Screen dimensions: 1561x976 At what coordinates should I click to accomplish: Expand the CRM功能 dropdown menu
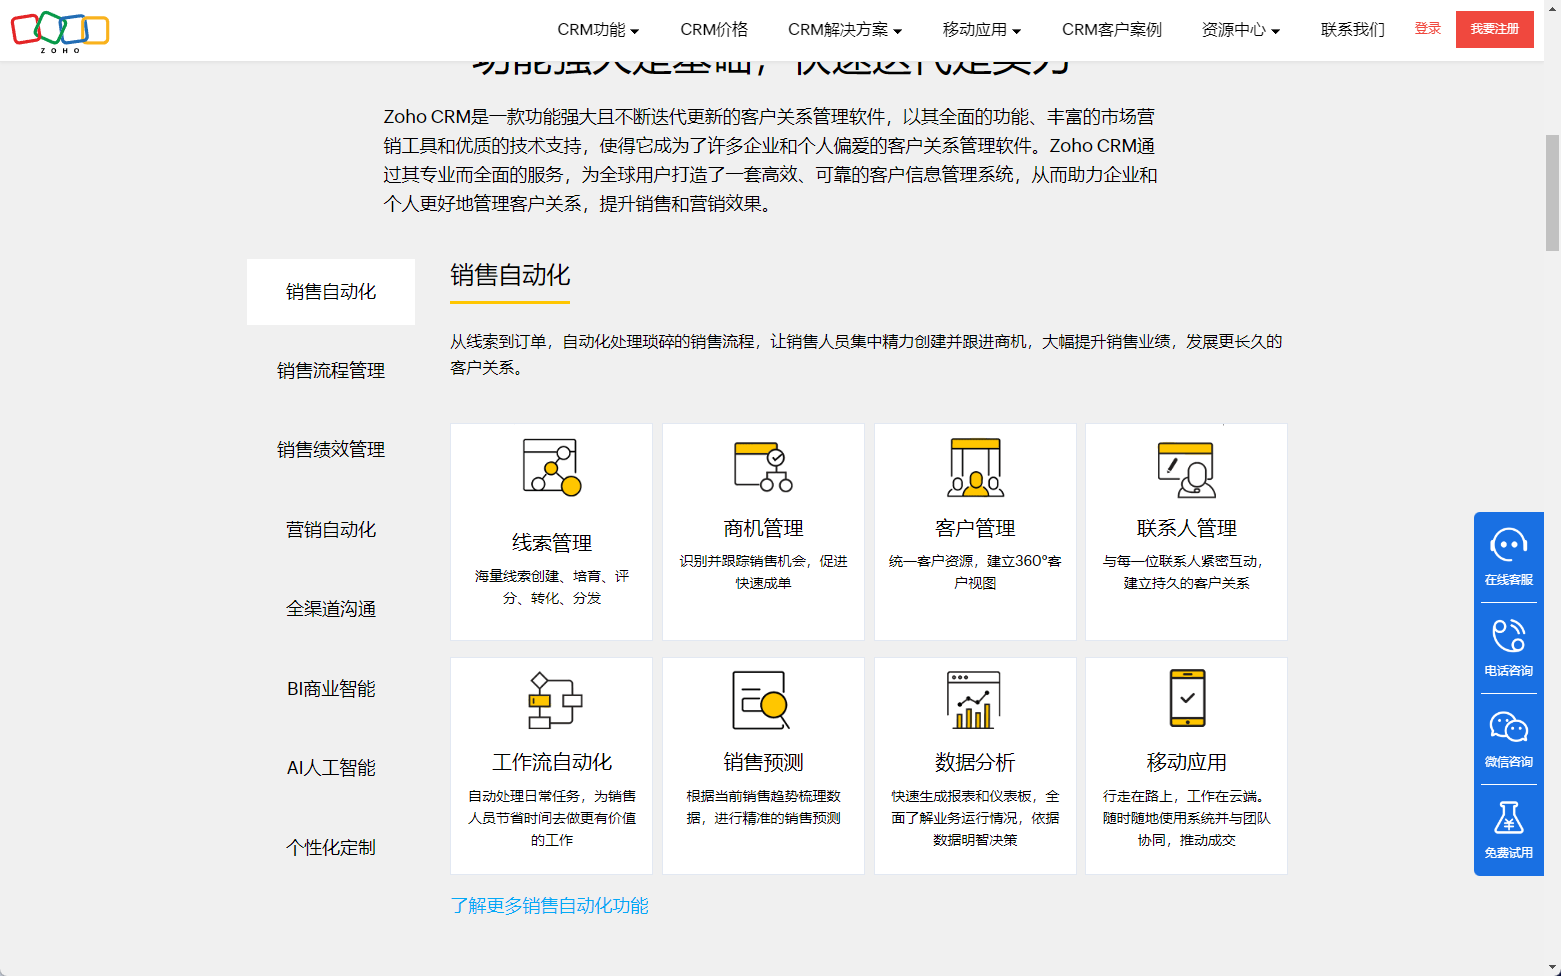pyautogui.click(x=598, y=30)
